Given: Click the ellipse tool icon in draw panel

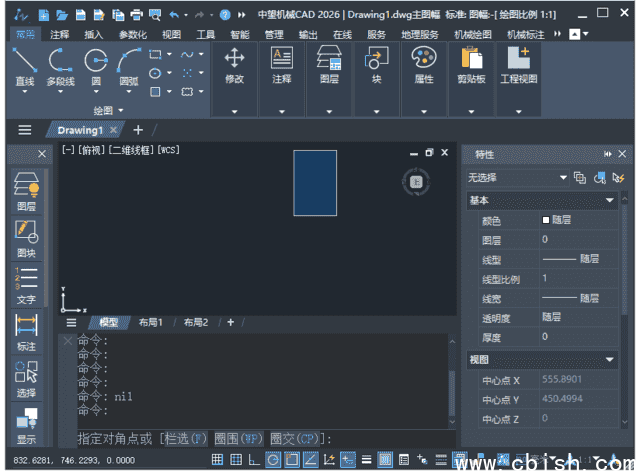Looking at the screenshot, I should pos(155,73).
